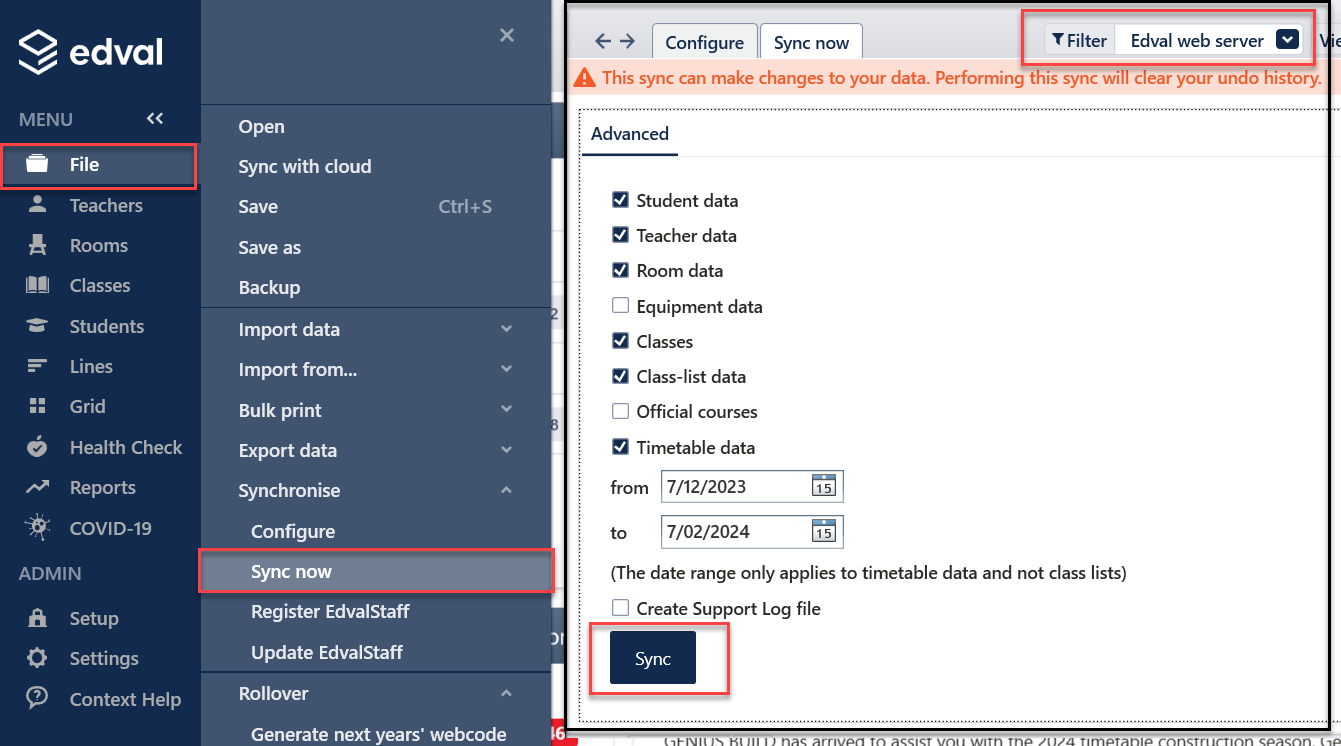The image size is (1341, 746).
Task: Switch to the Configure tab
Action: coord(704,42)
